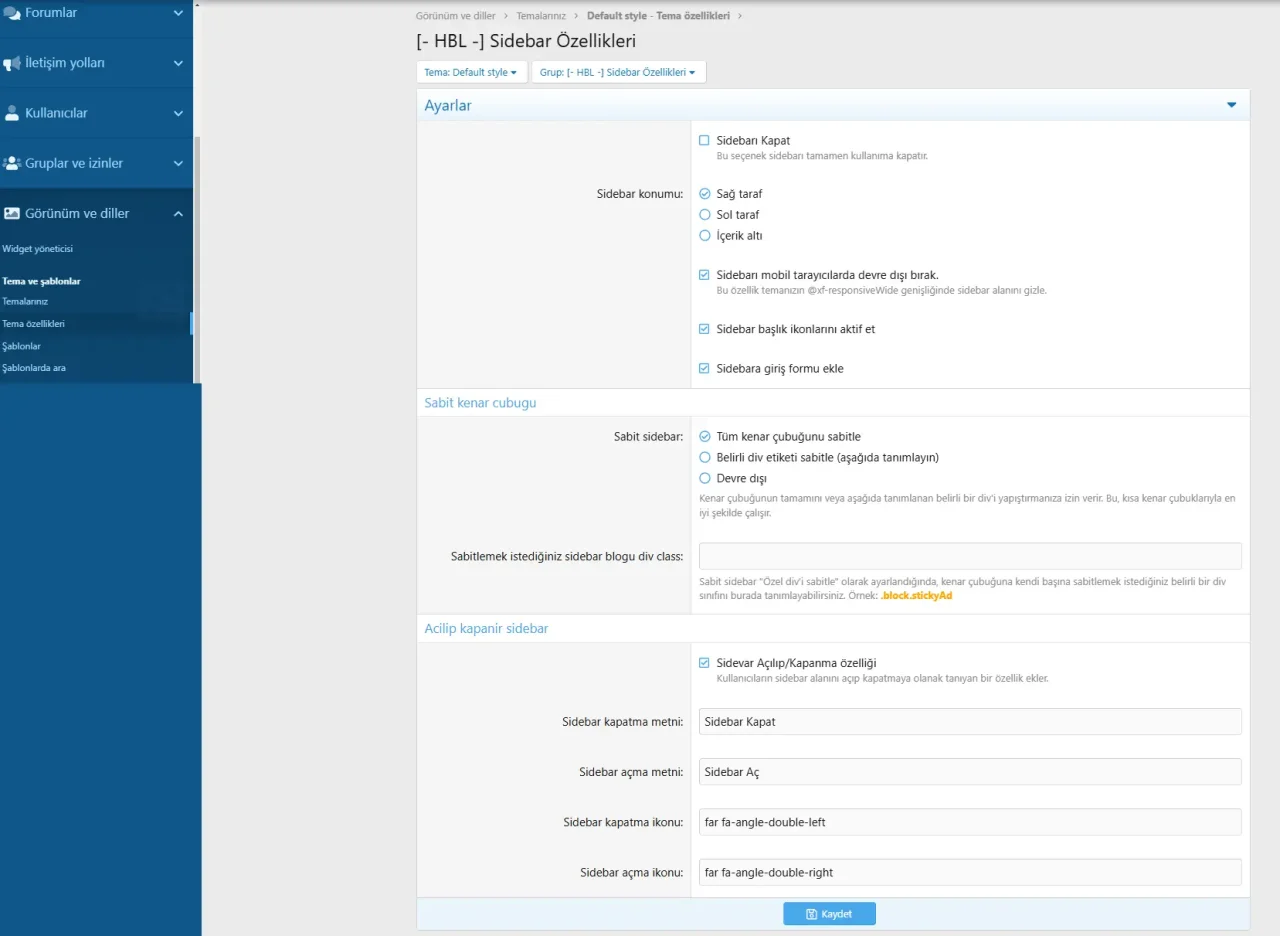The image size is (1280, 936).
Task: Open Widget yöneticisi in side navigation
Action: point(38,249)
